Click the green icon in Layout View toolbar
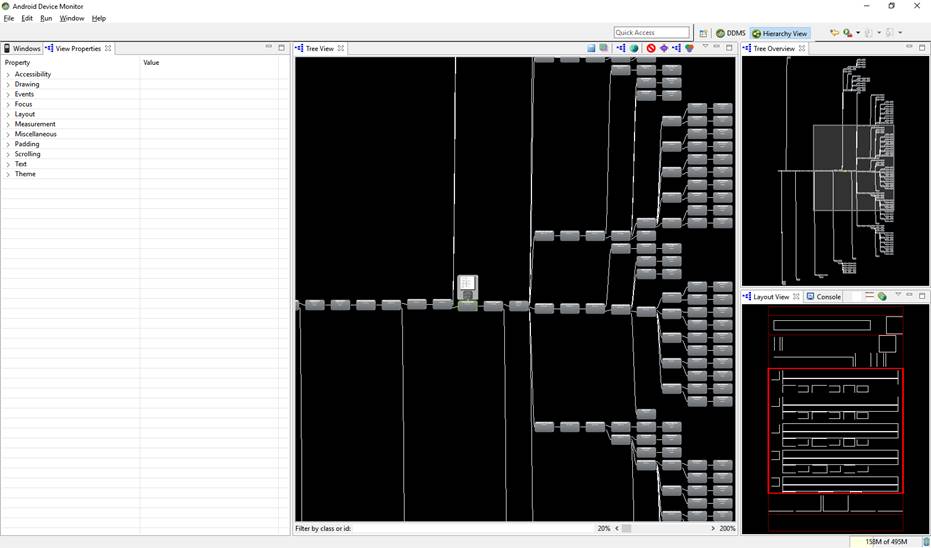Screen dimensions: 931x548 882,296
